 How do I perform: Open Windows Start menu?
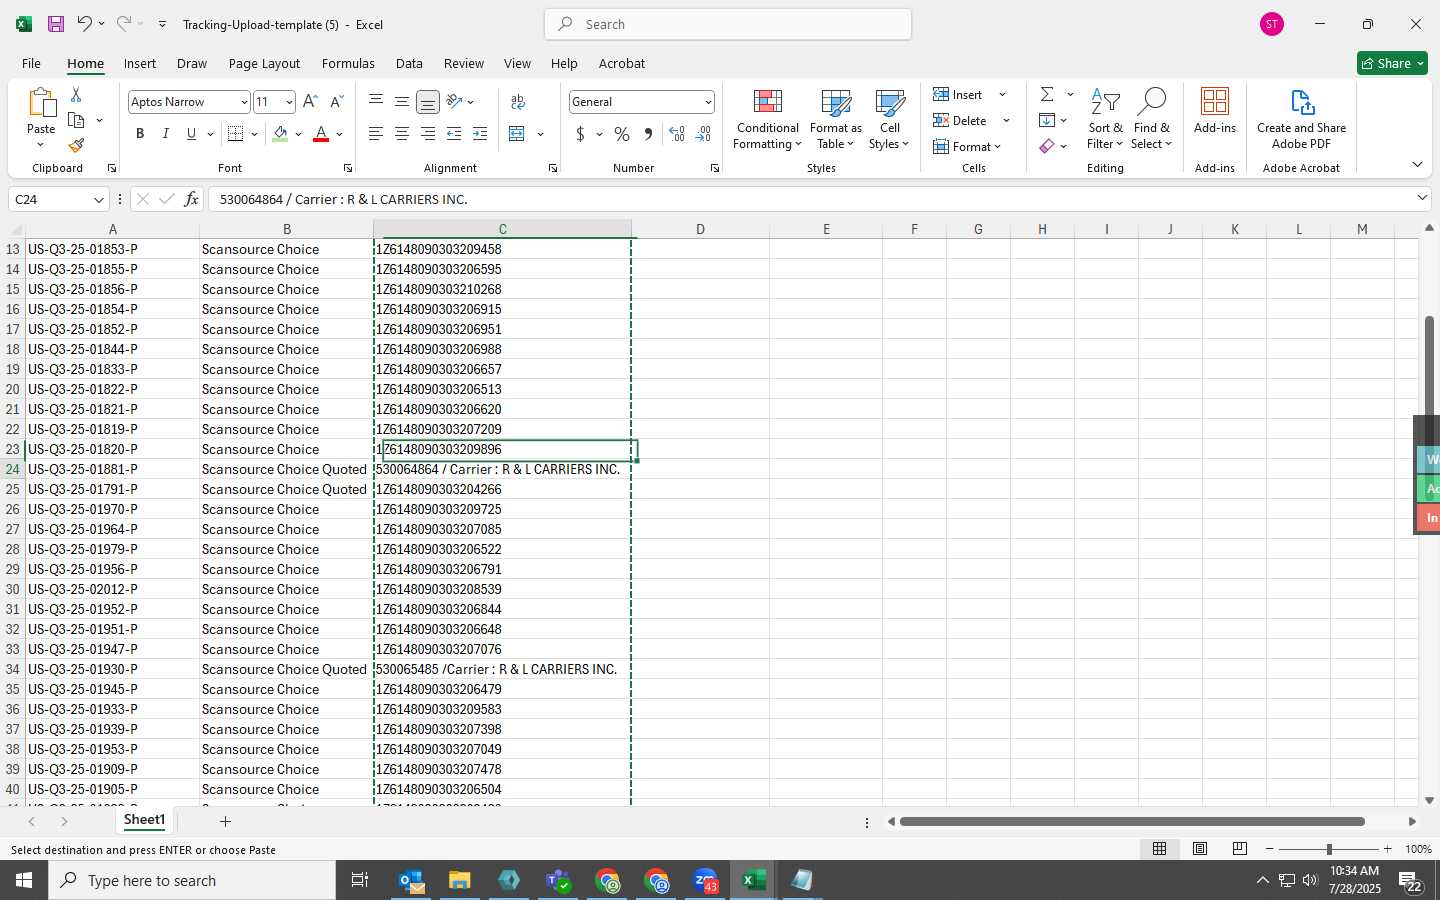[24, 880]
